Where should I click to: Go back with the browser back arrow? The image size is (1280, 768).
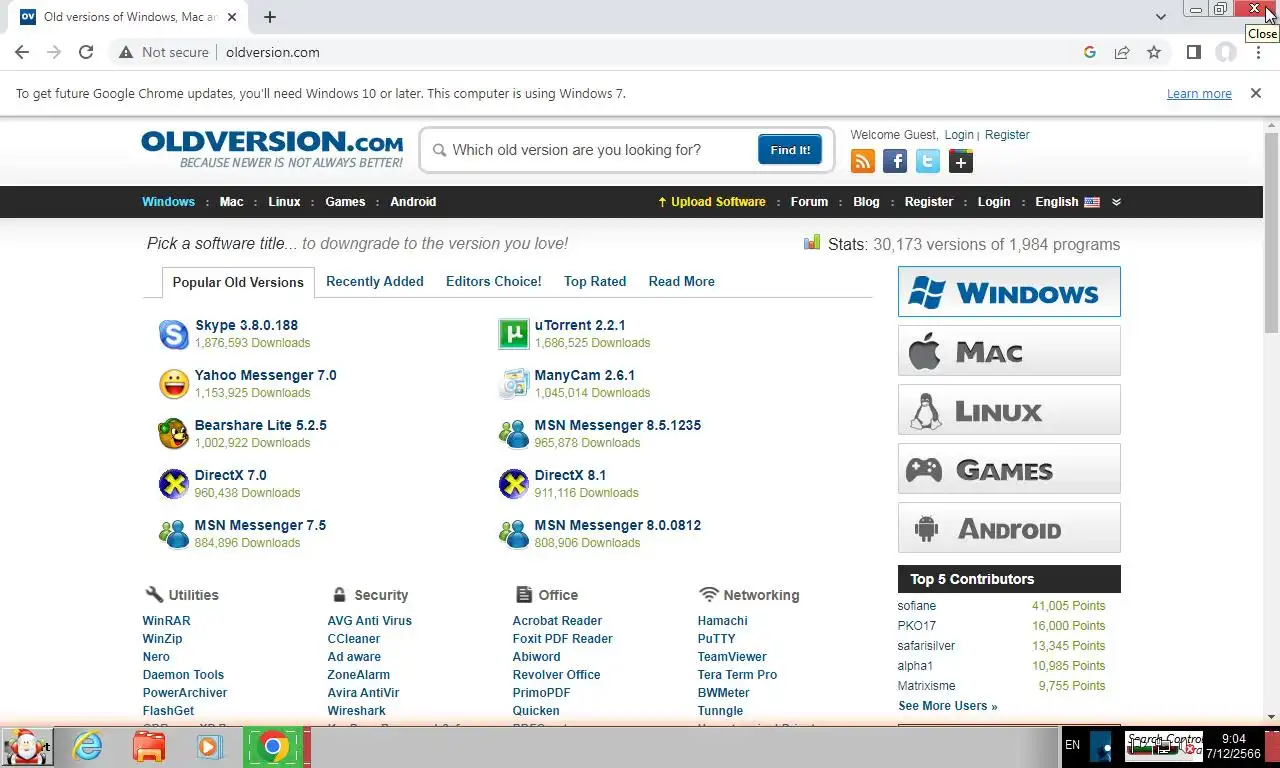(x=22, y=52)
